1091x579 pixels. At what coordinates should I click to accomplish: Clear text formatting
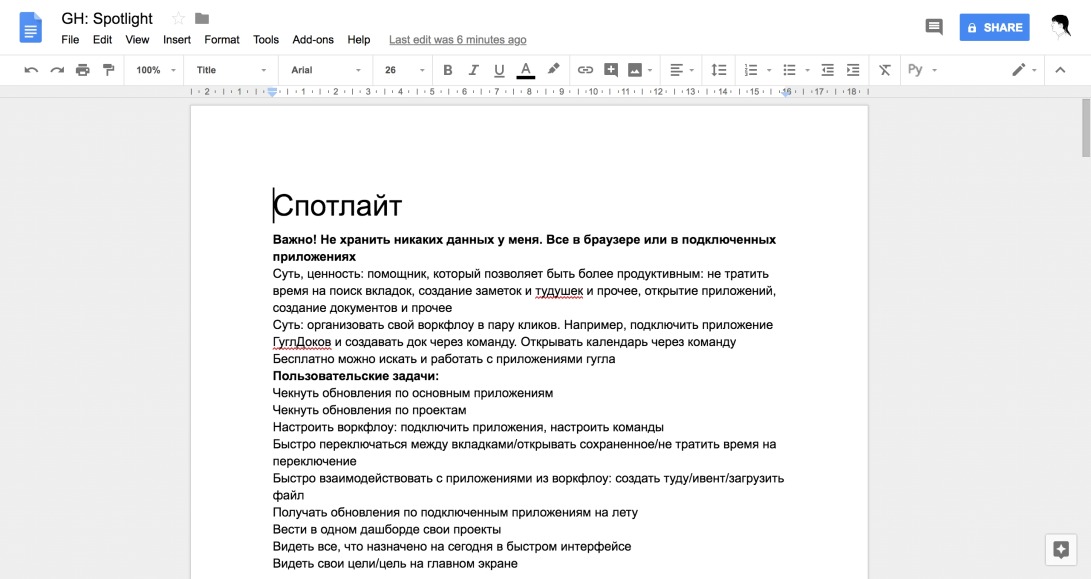(884, 70)
